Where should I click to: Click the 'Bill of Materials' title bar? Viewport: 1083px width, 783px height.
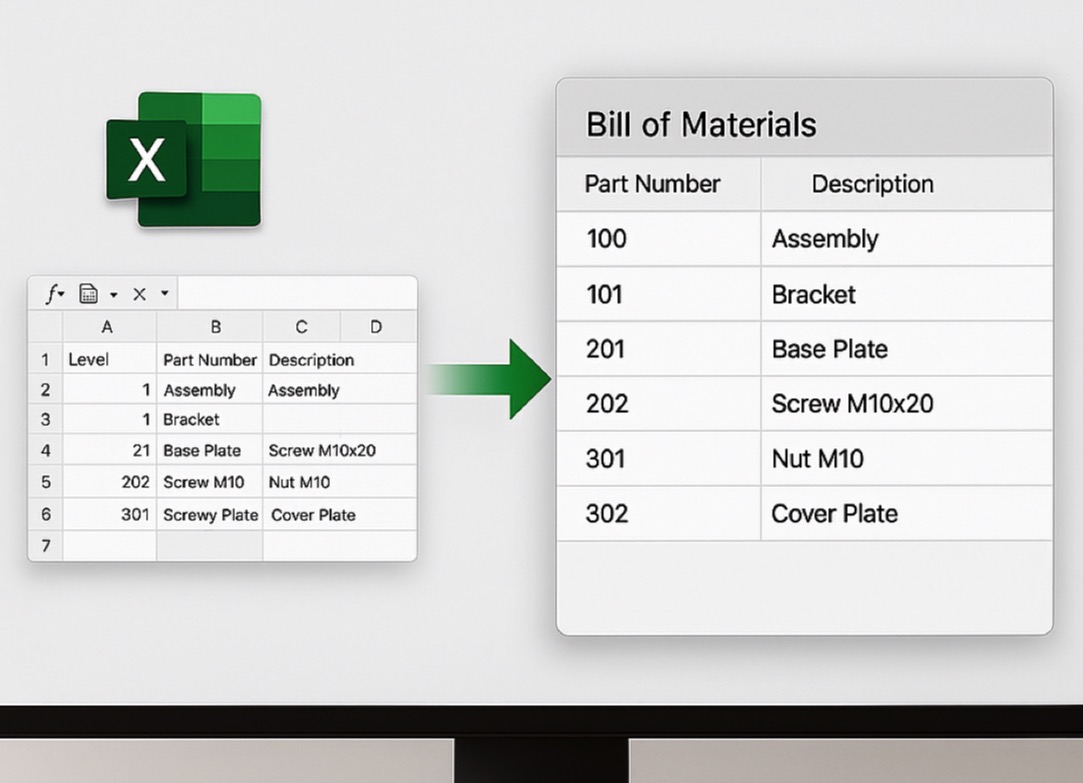(804, 124)
